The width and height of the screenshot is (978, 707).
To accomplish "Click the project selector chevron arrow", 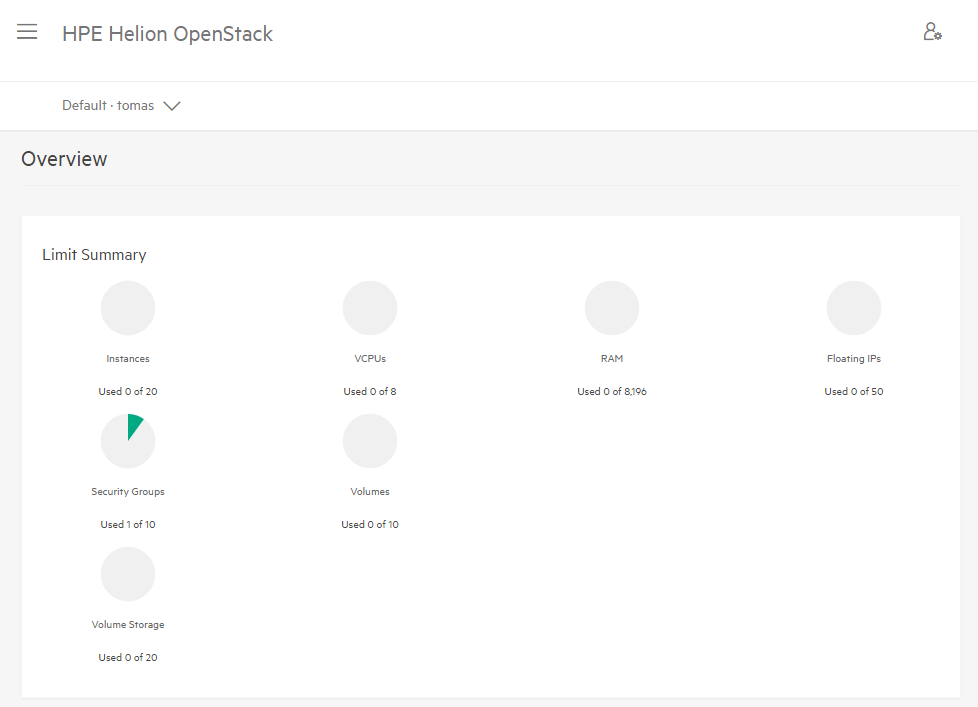I will click(172, 106).
